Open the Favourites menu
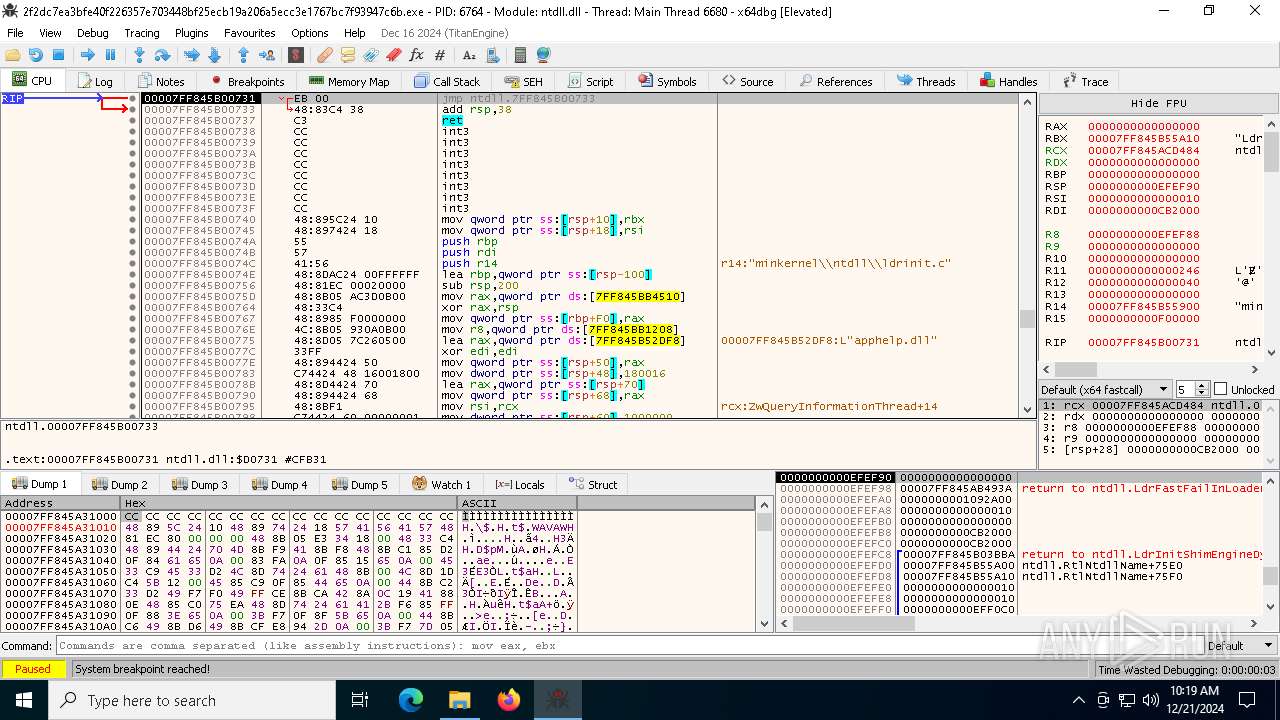Viewport: 1280px width, 720px height. click(x=249, y=33)
